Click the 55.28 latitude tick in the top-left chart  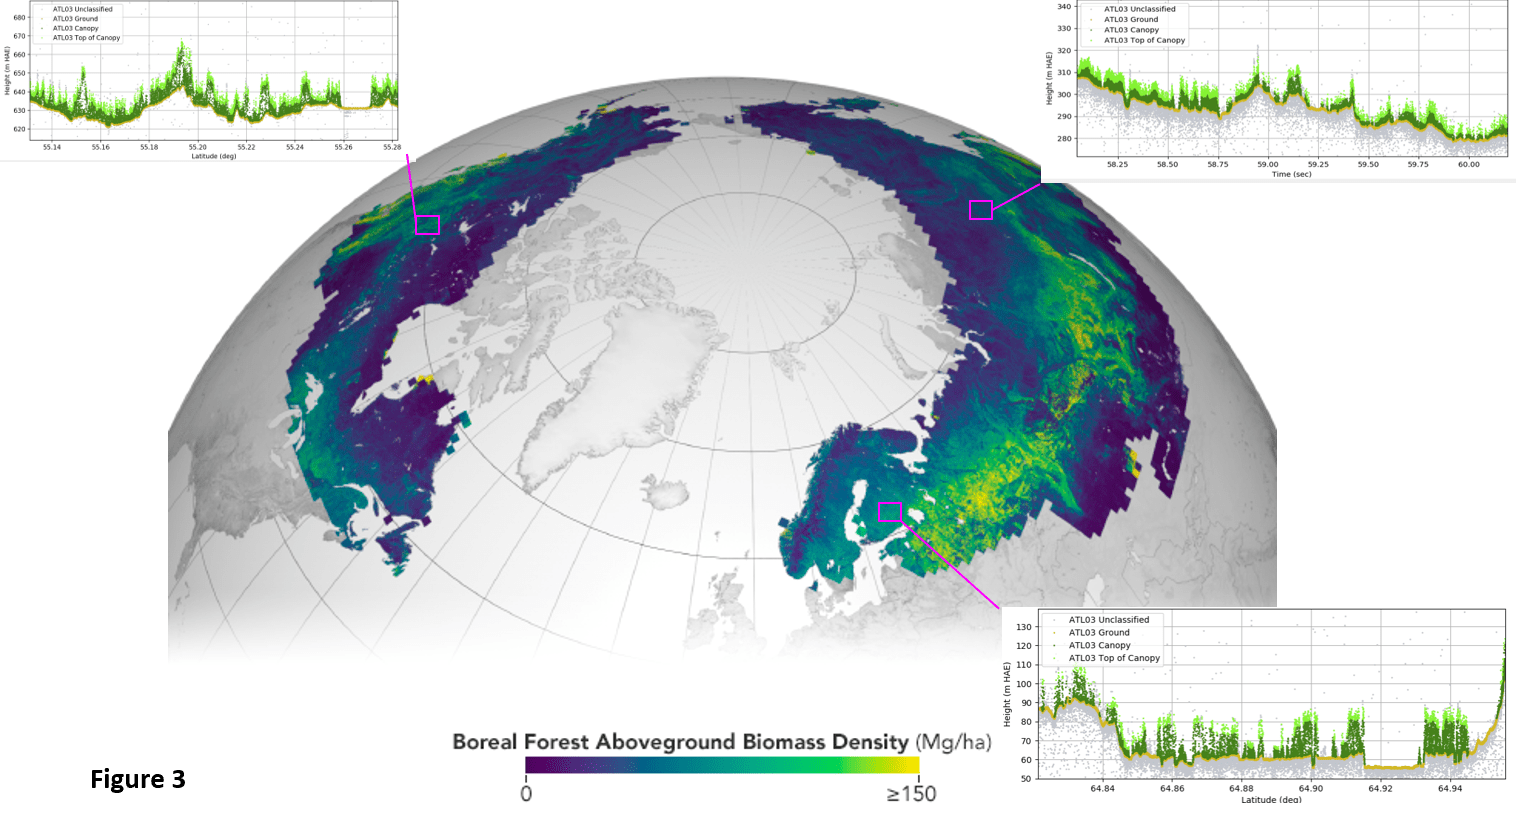pos(392,147)
